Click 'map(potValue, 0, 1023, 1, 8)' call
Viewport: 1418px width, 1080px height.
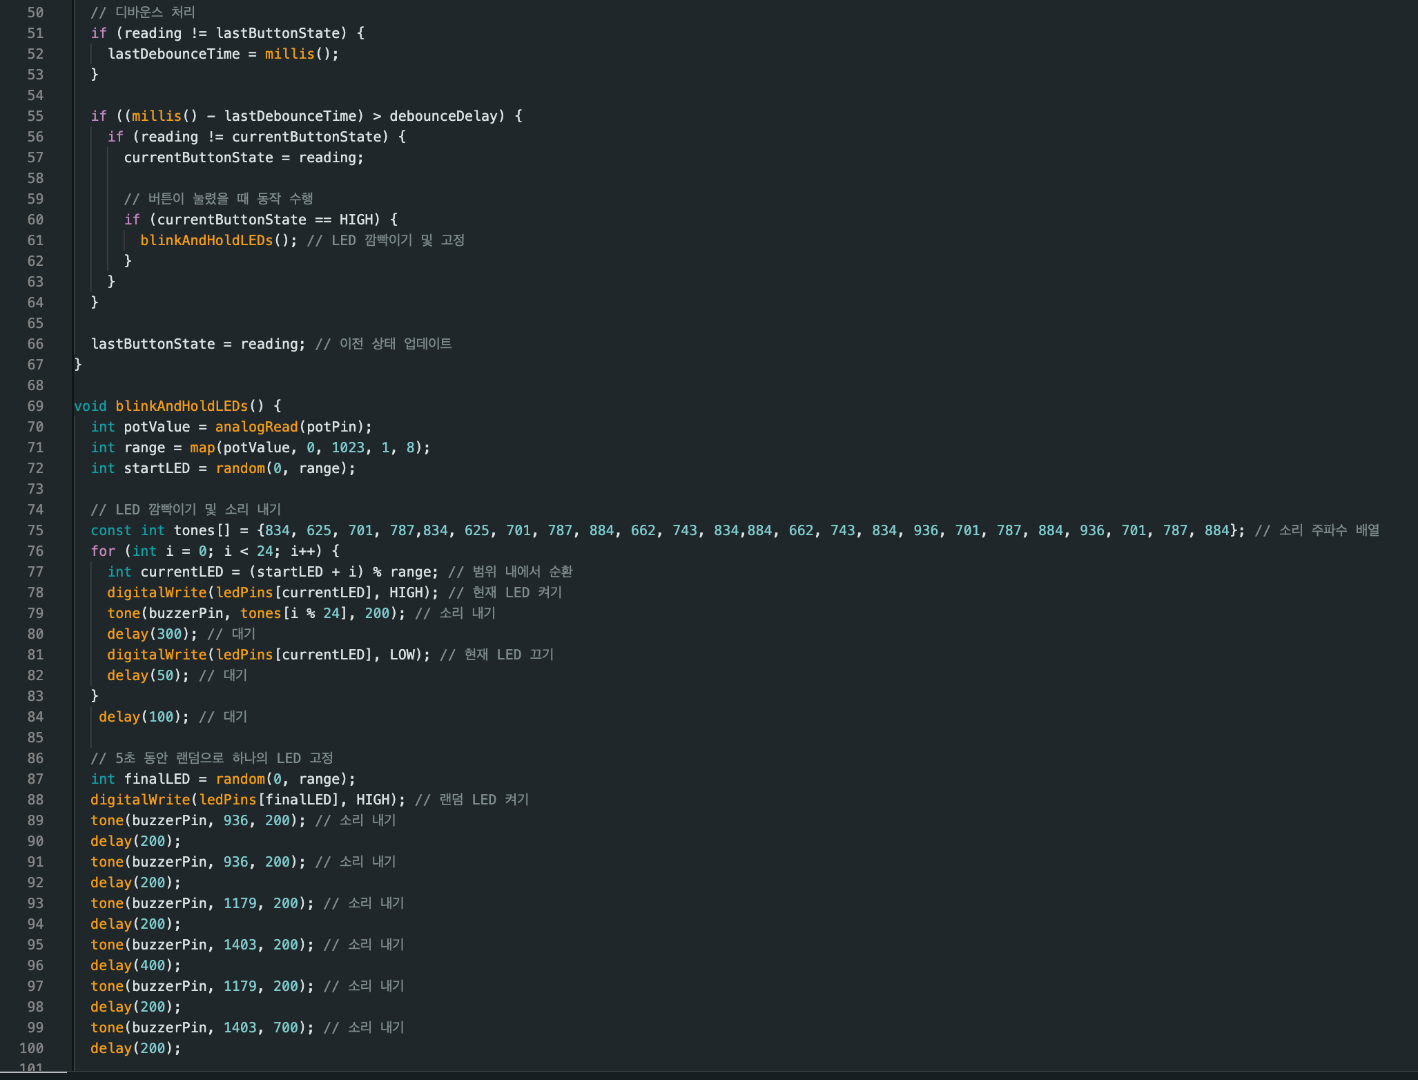point(306,448)
